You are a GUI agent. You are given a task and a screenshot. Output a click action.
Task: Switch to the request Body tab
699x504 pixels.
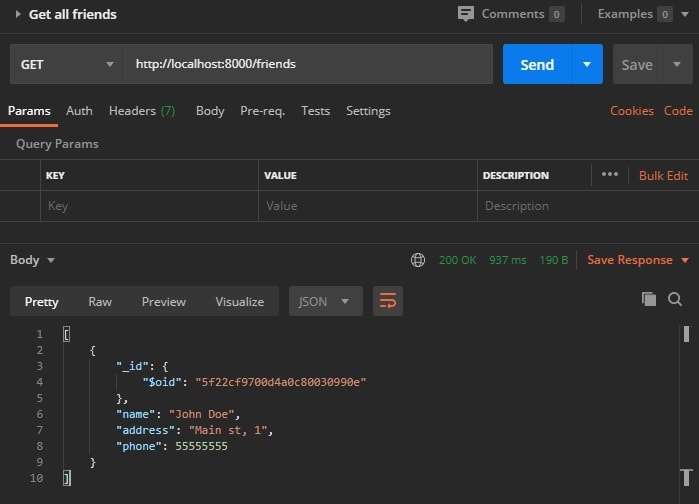point(210,111)
